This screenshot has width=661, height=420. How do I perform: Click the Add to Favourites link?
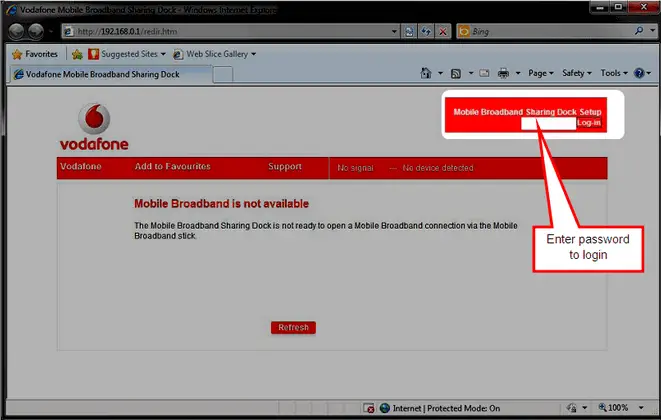click(172, 167)
